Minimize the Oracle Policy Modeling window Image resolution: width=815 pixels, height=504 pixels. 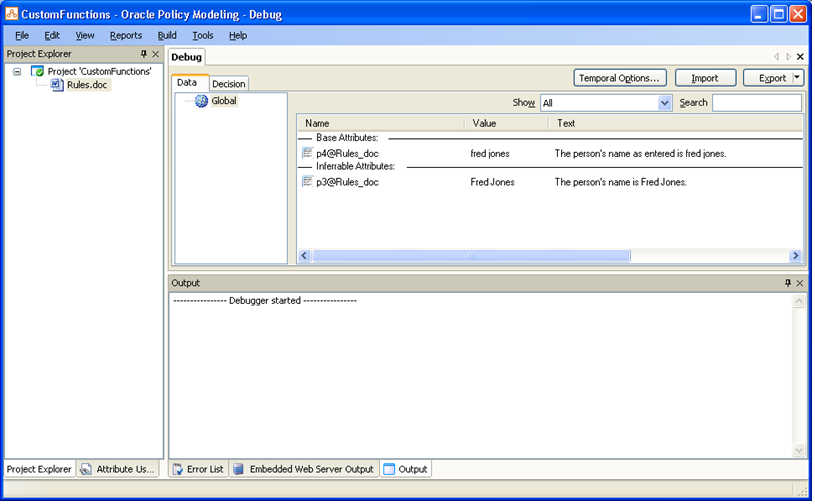(759, 14)
